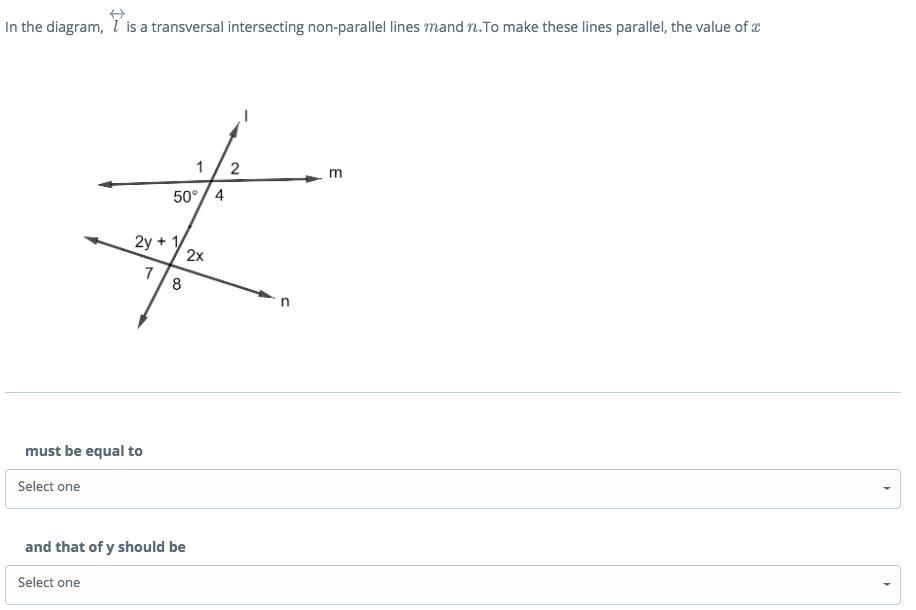Image resolution: width=916 pixels, height=610 pixels.
Task: Click the 50° angle label in the diagram
Action: pyautogui.click(x=185, y=197)
